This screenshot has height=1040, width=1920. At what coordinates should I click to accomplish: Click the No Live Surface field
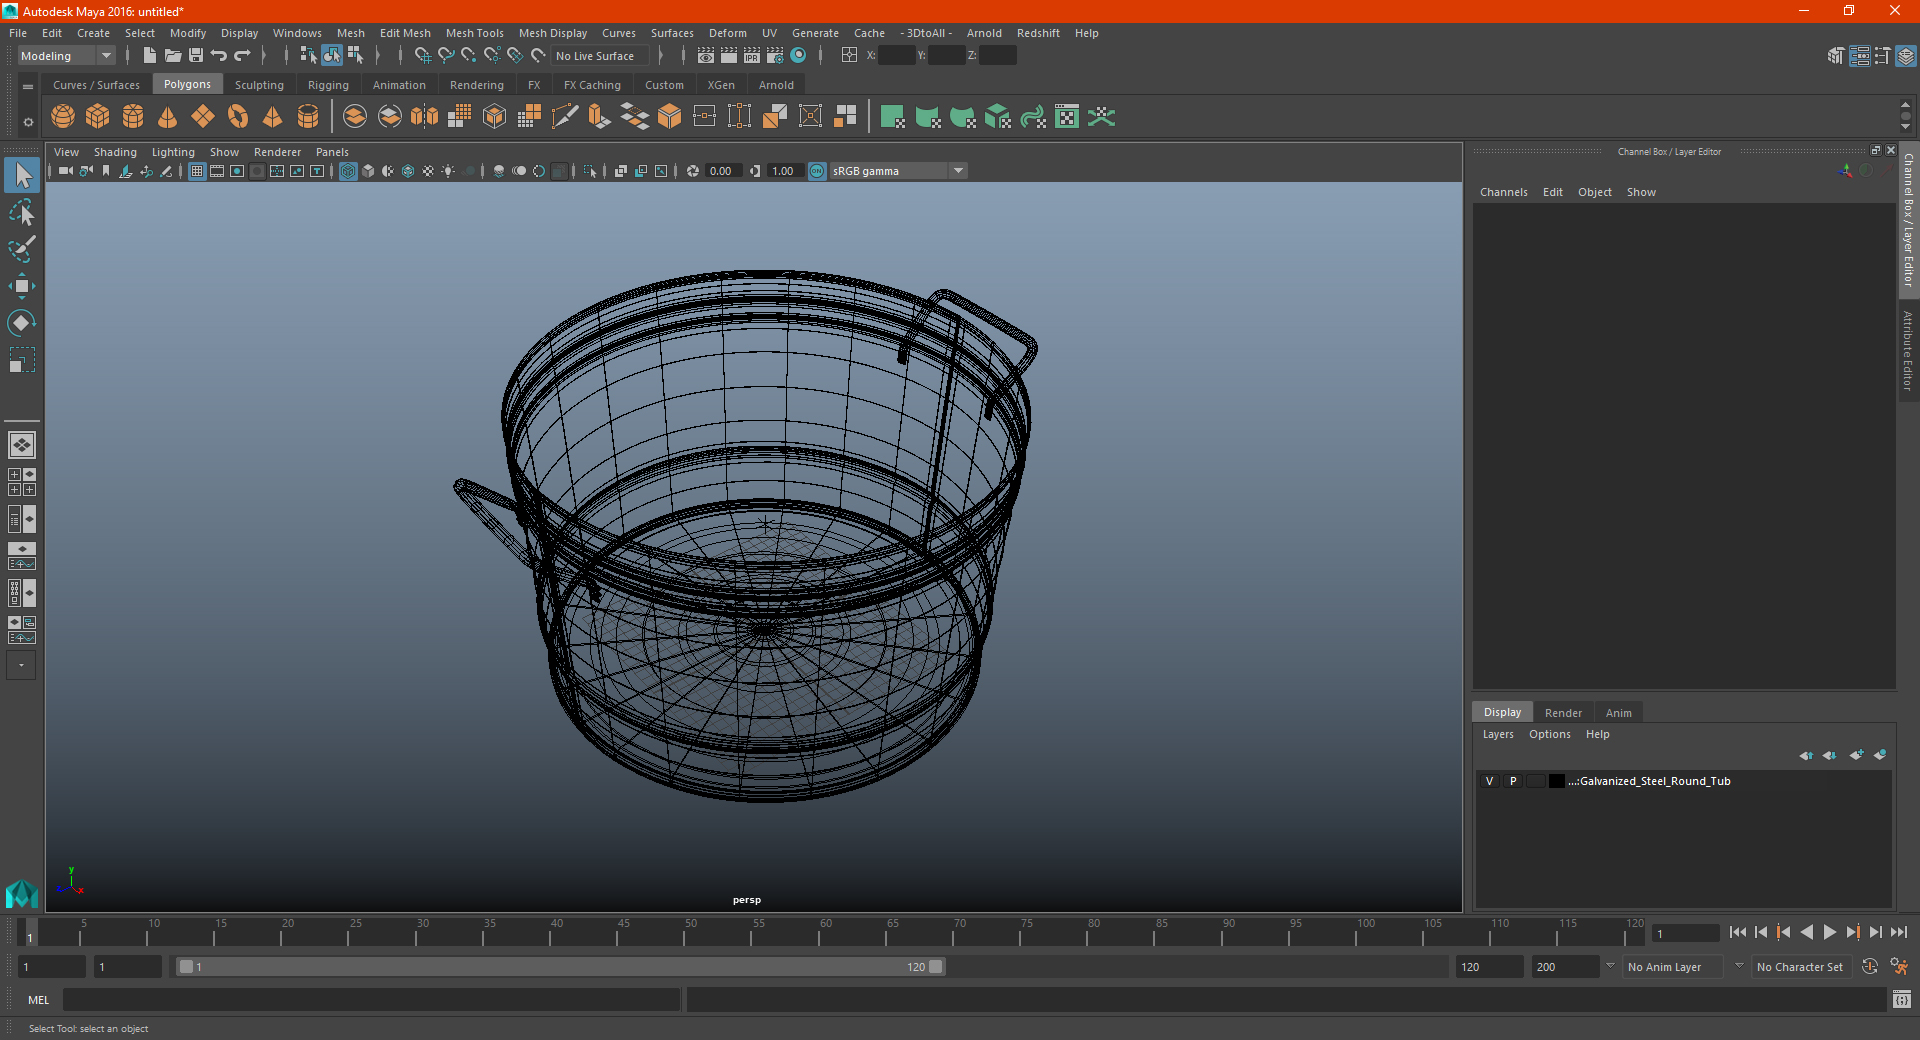(x=600, y=56)
